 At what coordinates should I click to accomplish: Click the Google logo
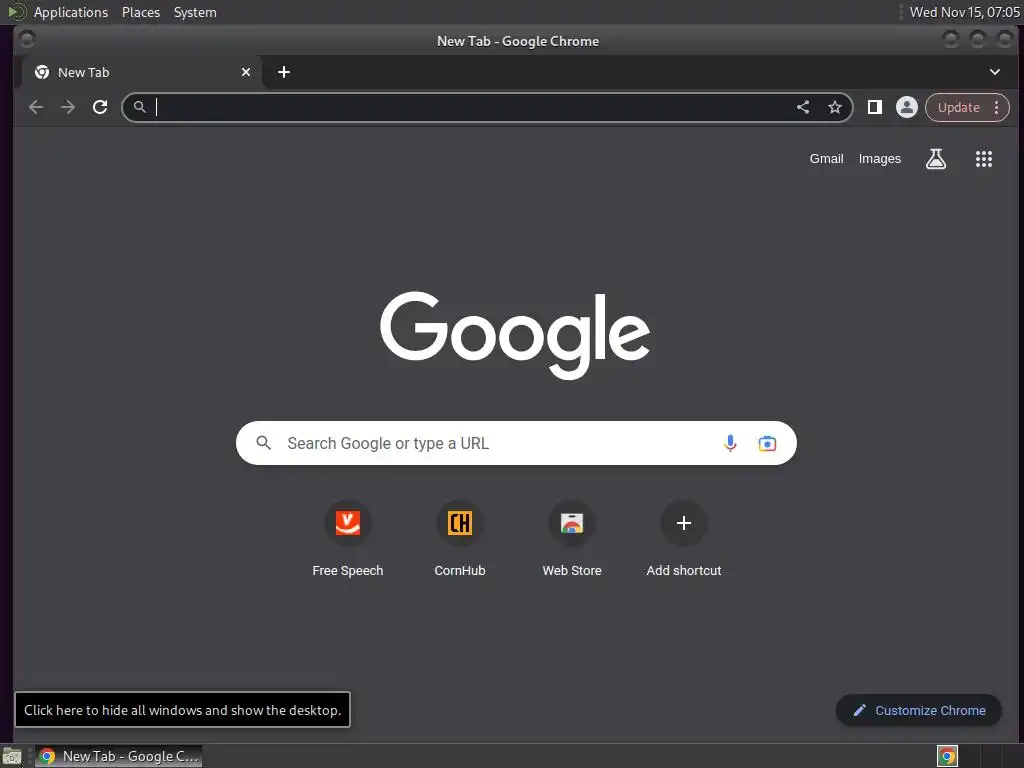click(515, 334)
